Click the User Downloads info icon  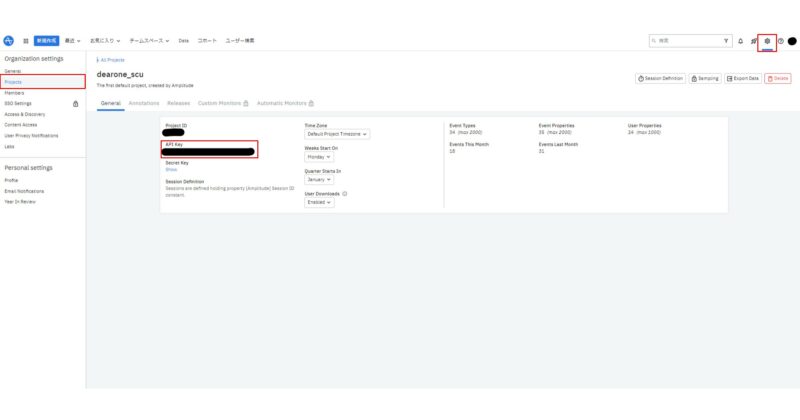pyautogui.click(x=345, y=194)
